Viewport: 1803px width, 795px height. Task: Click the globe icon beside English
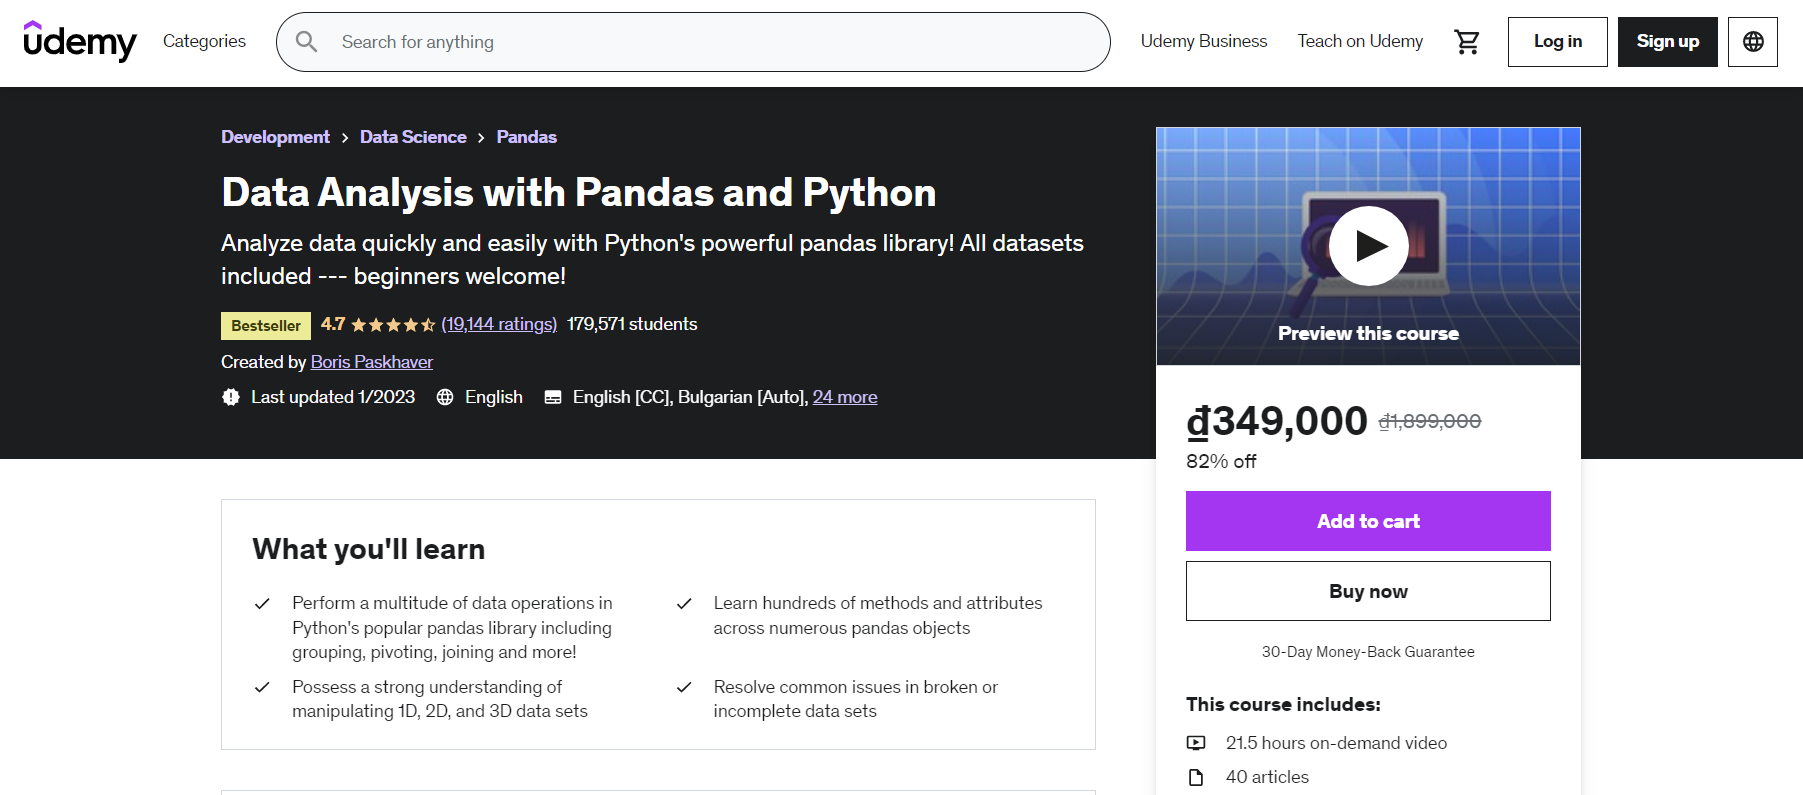(x=445, y=397)
